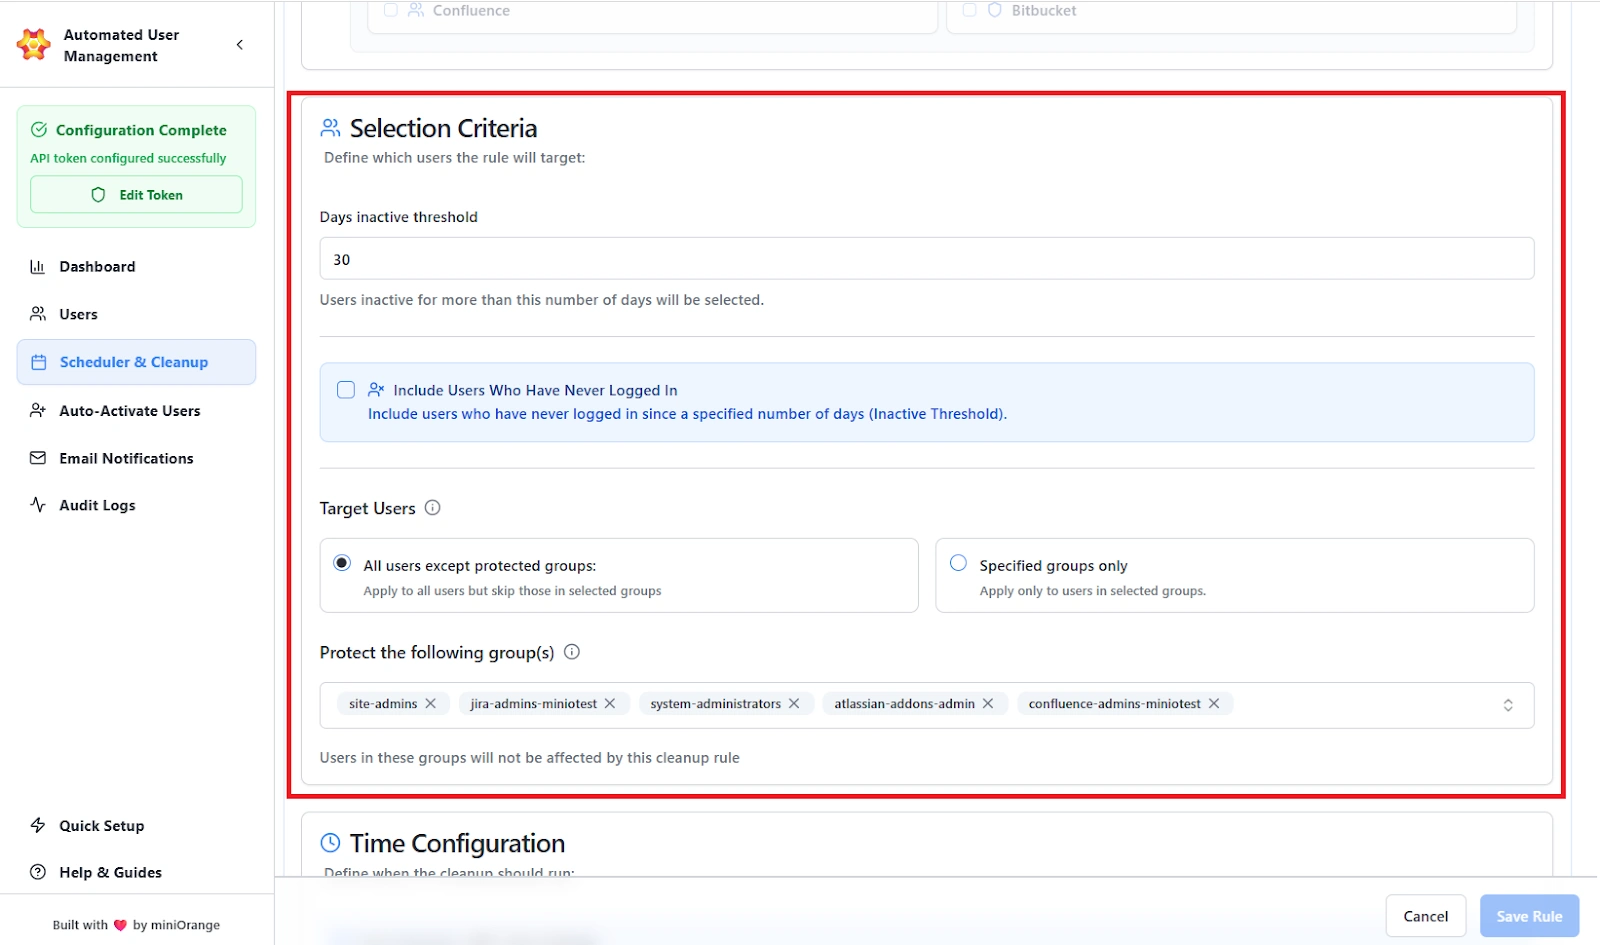Open the protected groups selection dropdown
Image resolution: width=1600 pixels, height=945 pixels.
tap(1509, 704)
